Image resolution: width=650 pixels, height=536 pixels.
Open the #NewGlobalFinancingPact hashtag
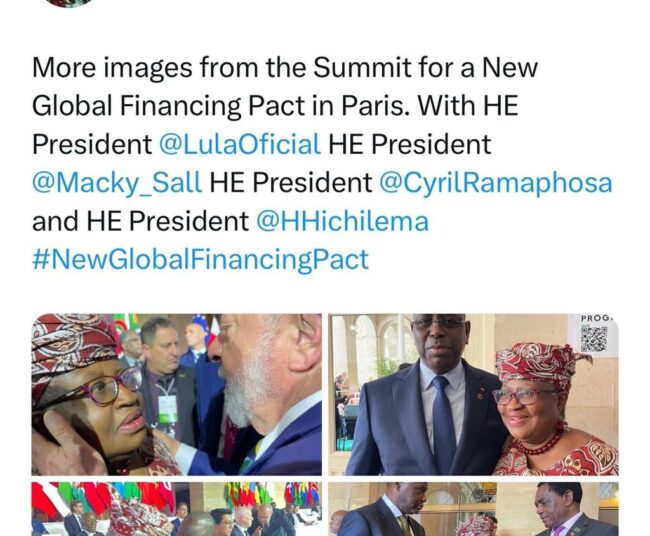[200, 260]
